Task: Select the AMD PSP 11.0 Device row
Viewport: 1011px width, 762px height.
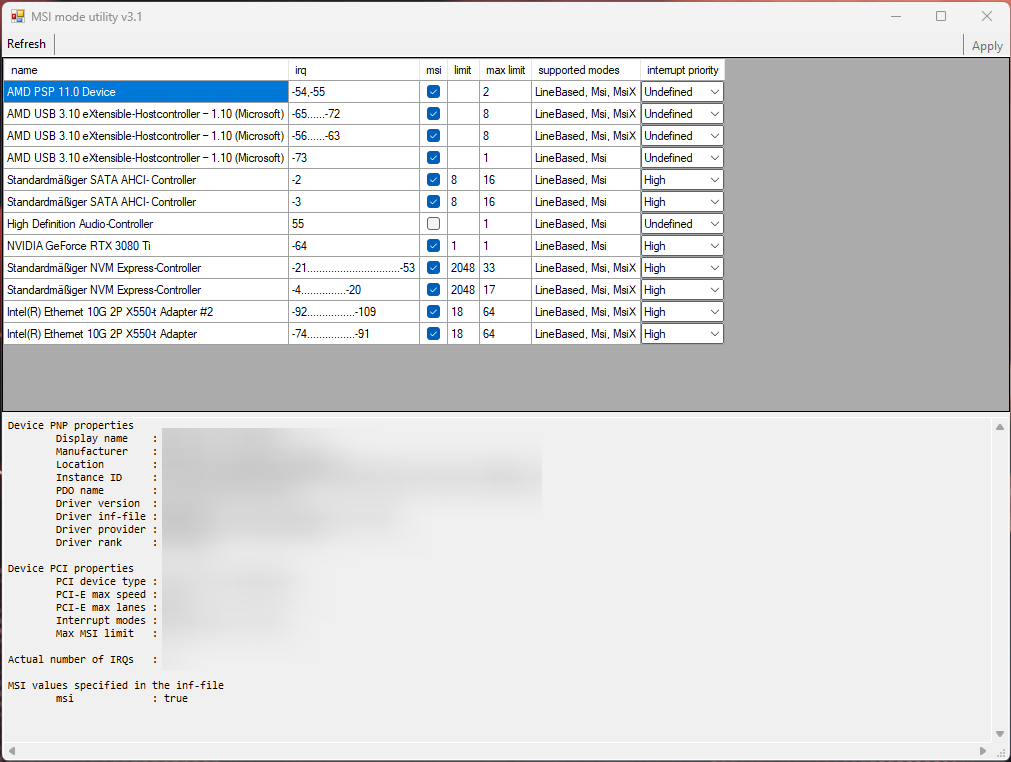Action: click(146, 92)
